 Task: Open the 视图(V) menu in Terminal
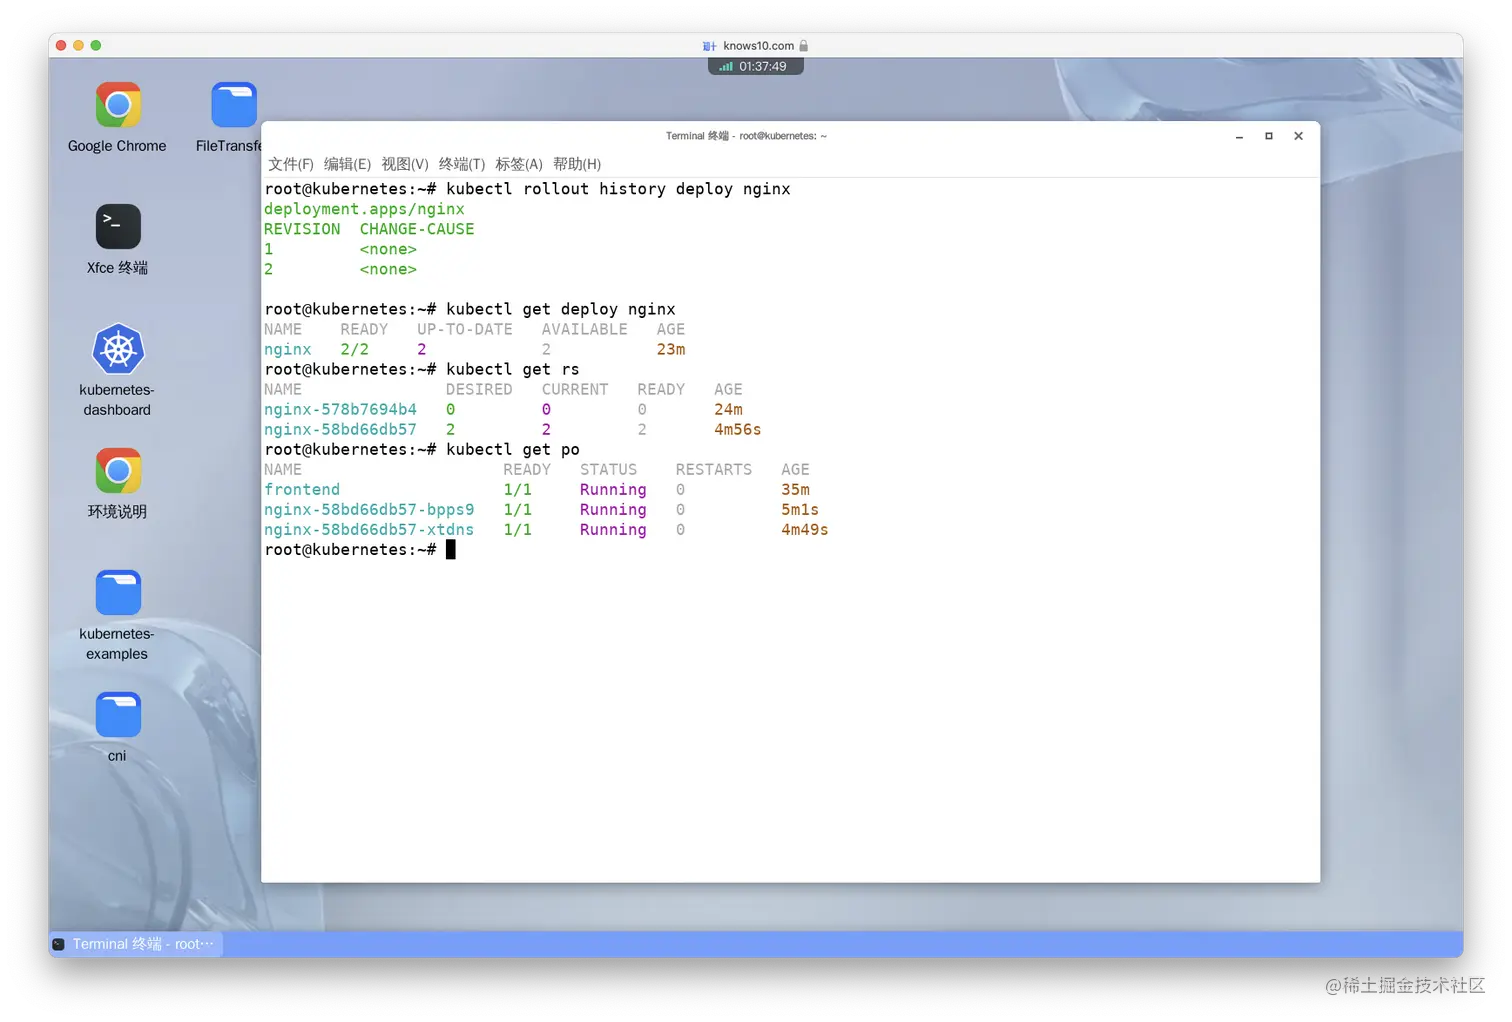tap(405, 164)
